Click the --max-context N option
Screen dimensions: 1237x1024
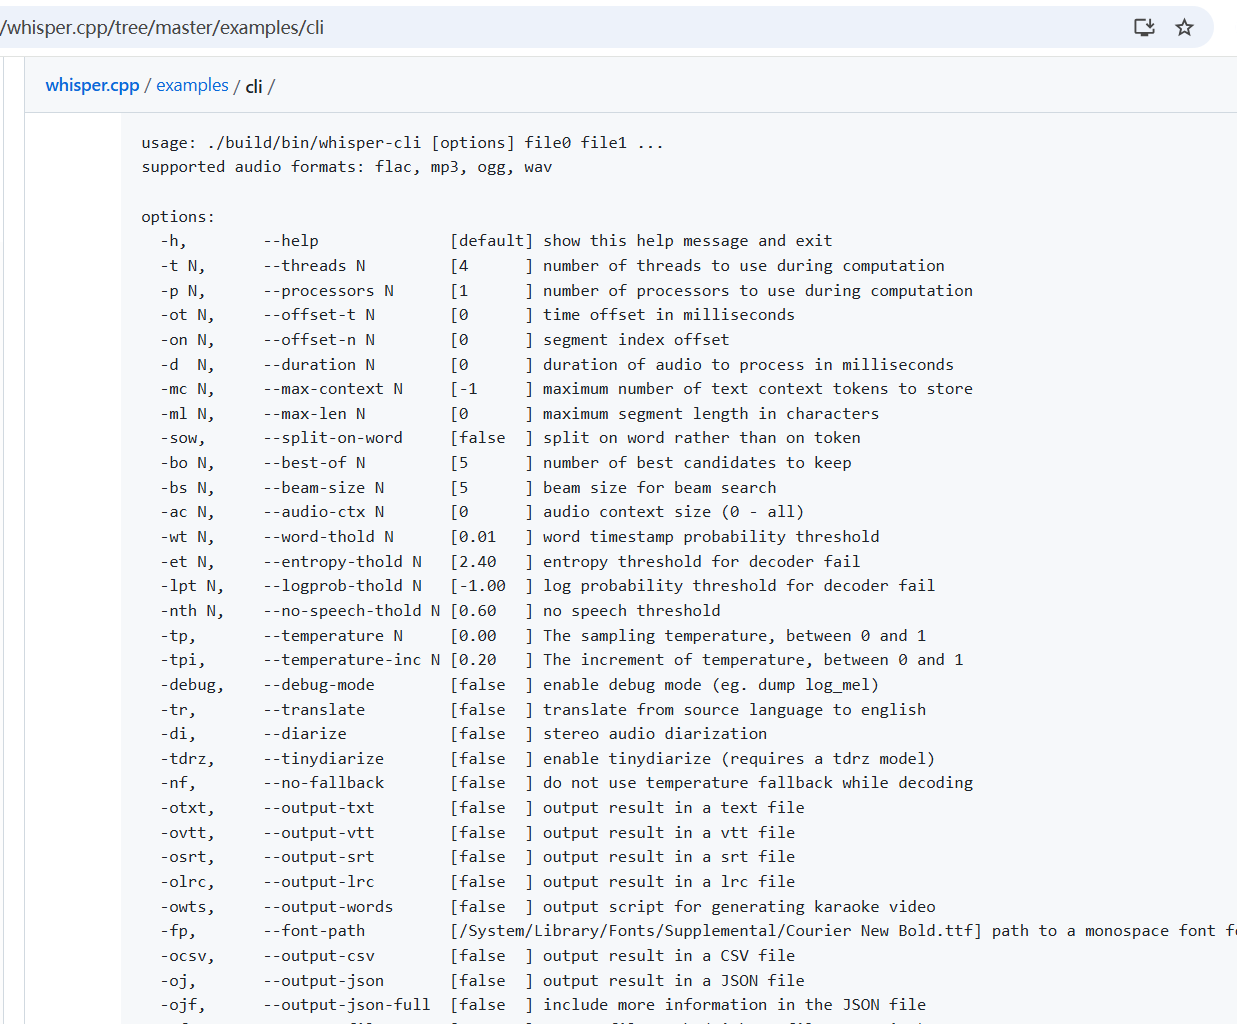pos(333,389)
